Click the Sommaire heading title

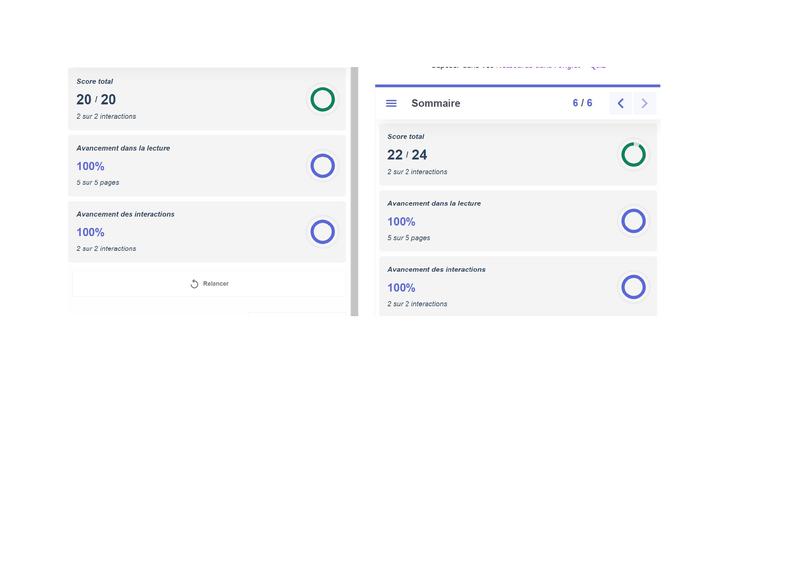(436, 104)
